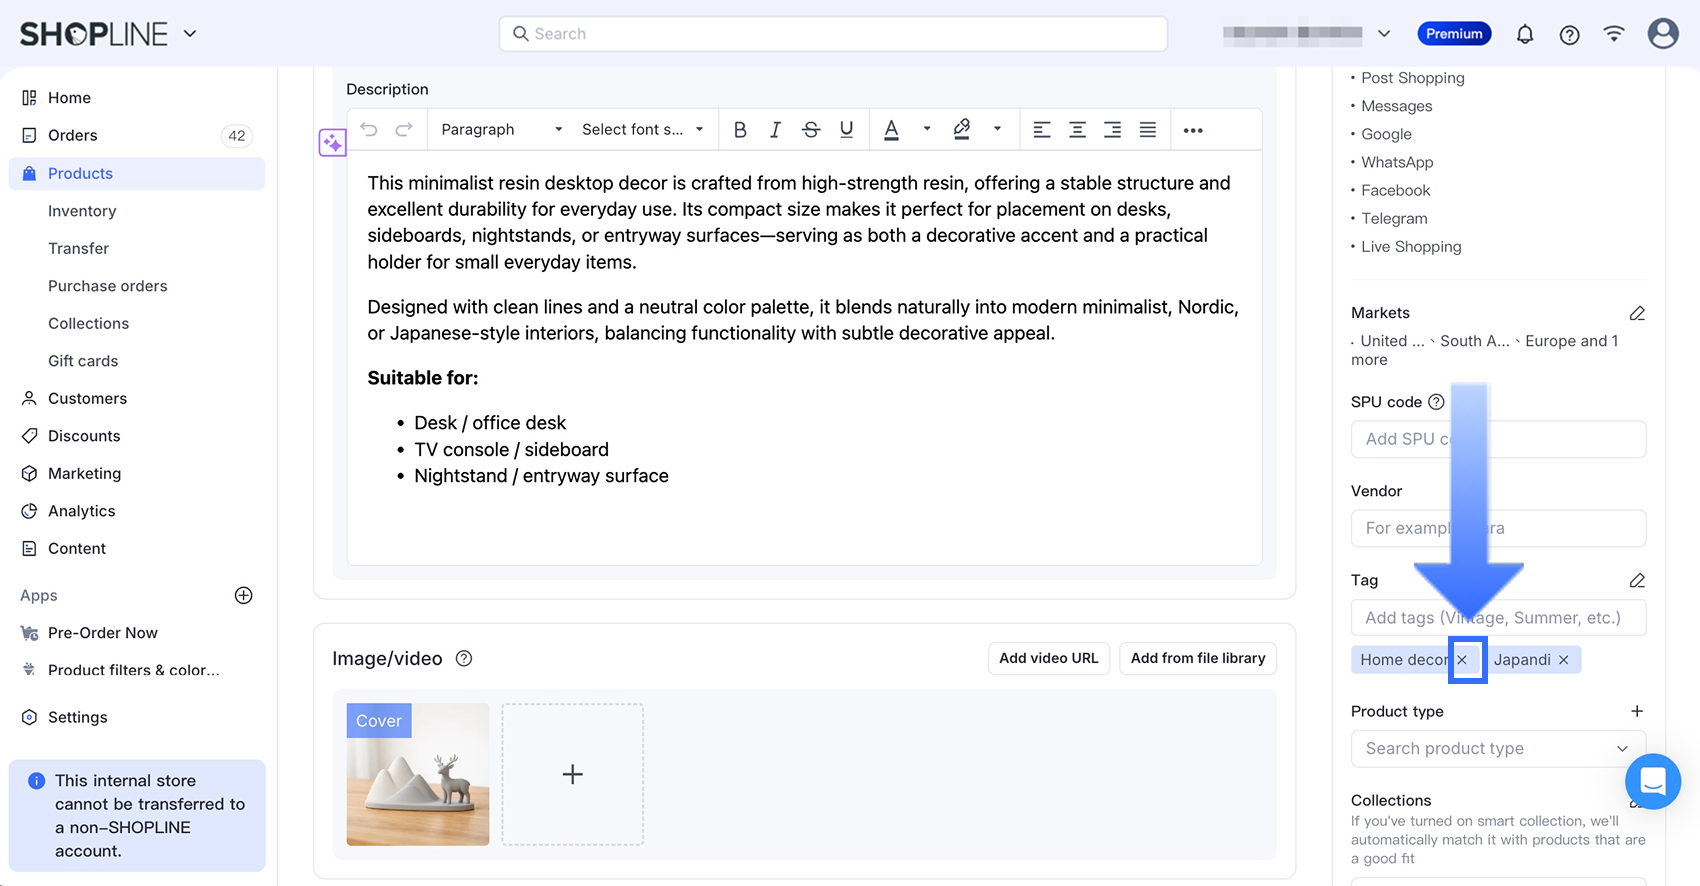Open Products in sidebar
This screenshot has height=886, width=1700.
pyautogui.click(x=137, y=173)
